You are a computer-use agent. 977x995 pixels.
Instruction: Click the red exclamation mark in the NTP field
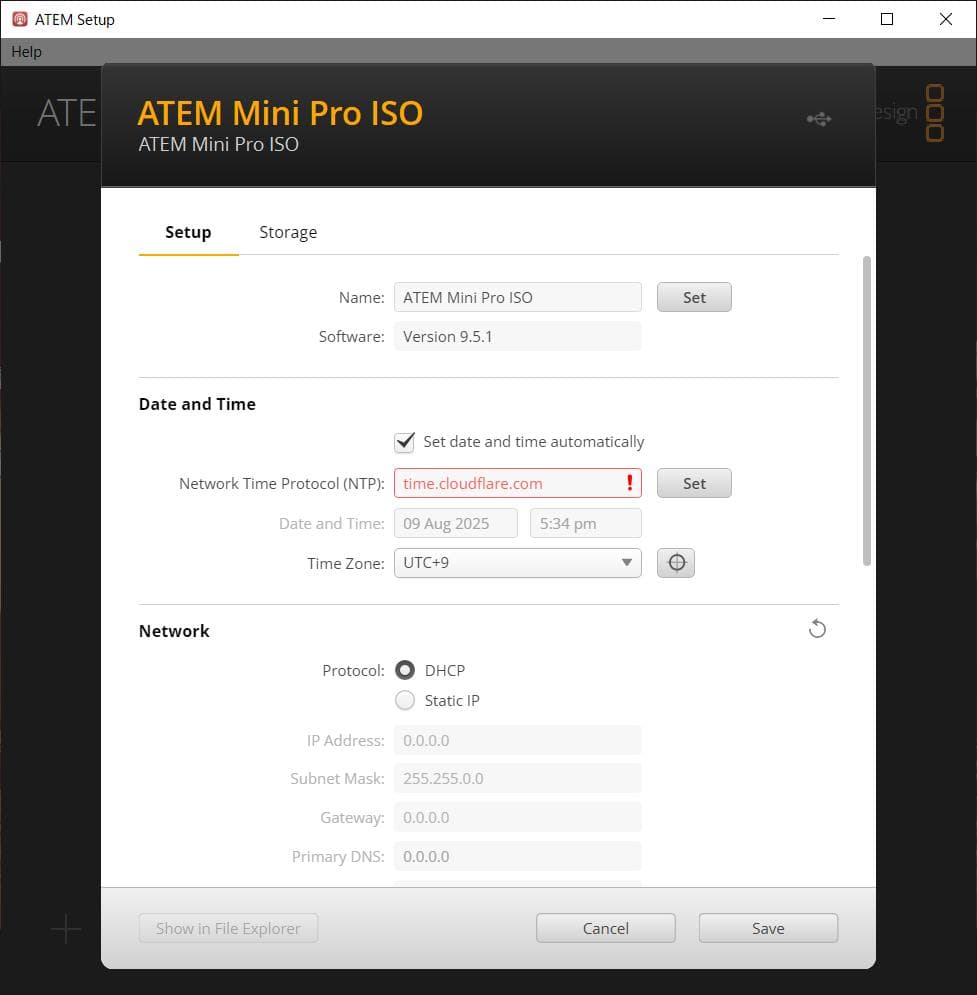629,483
